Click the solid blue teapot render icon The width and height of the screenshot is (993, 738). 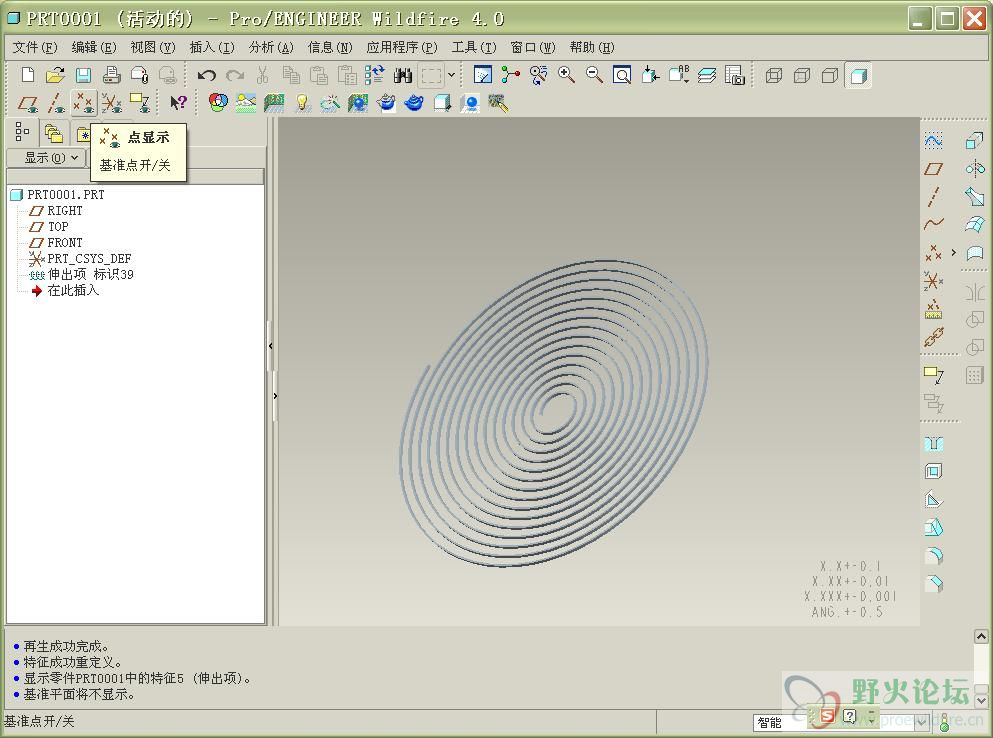coord(414,103)
